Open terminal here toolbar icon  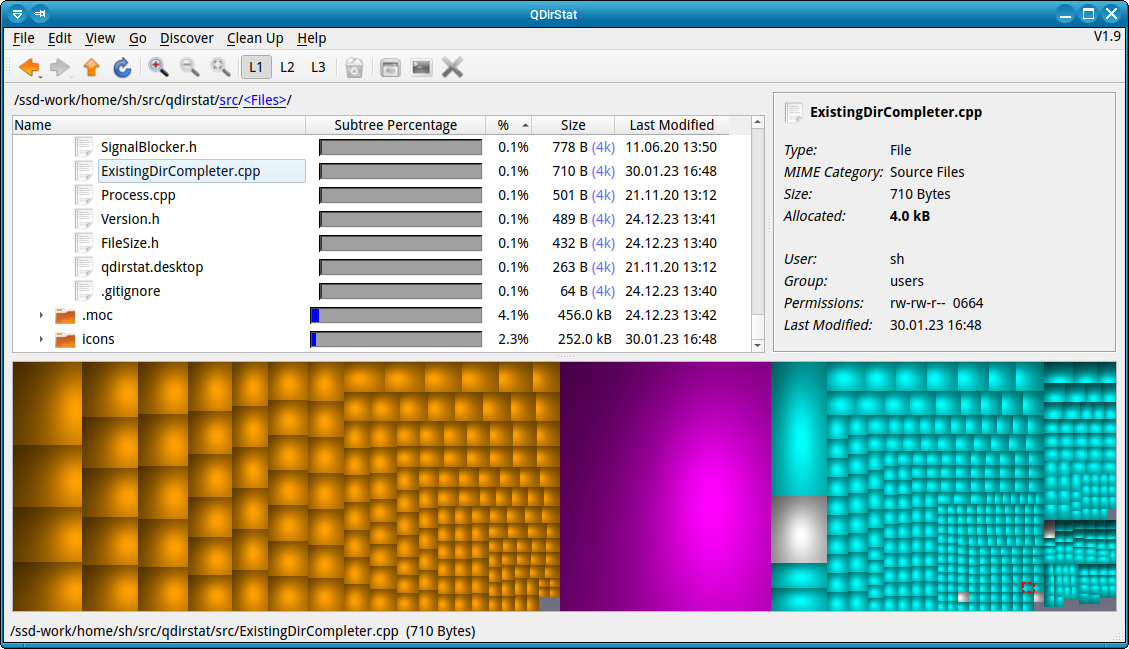pos(421,68)
